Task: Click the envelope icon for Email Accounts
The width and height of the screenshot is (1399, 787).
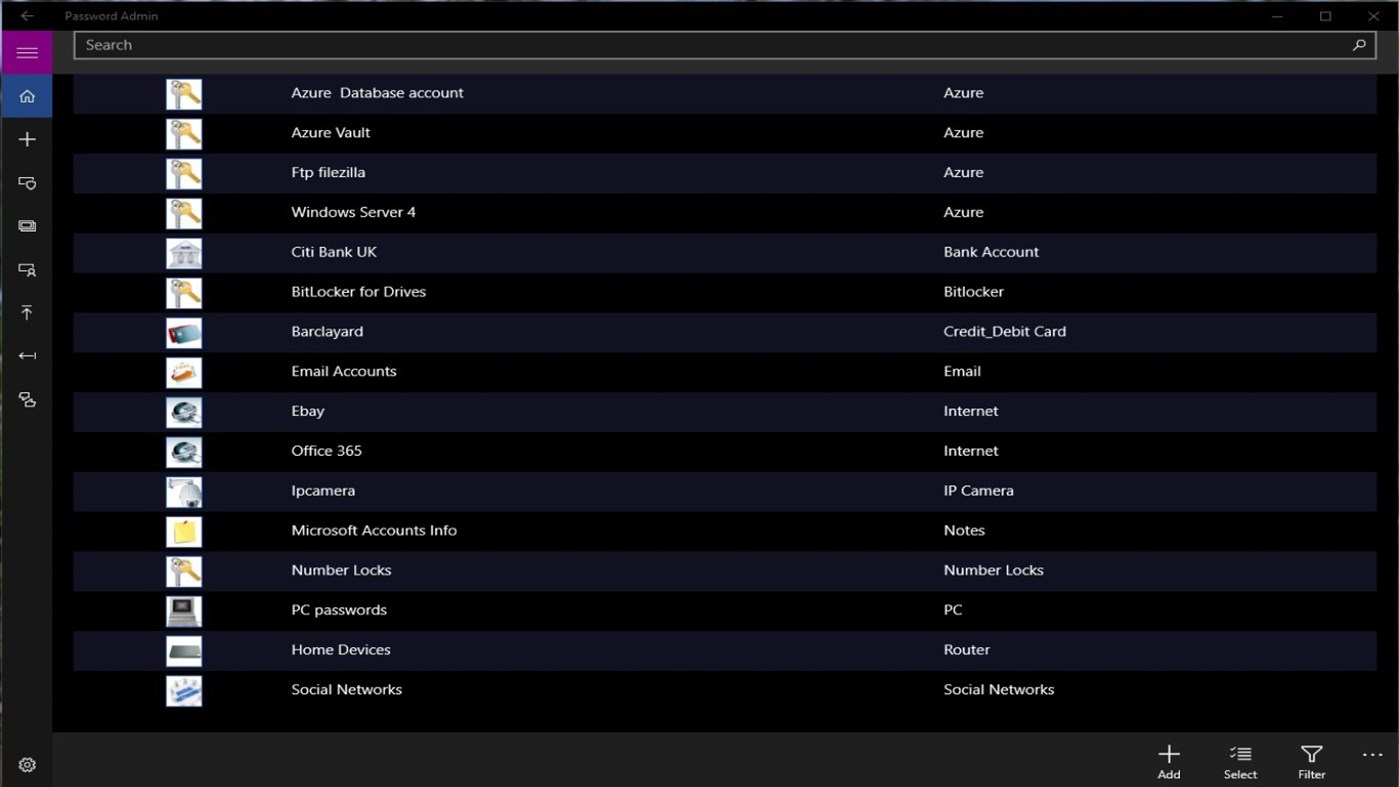Action: (184, 372)
